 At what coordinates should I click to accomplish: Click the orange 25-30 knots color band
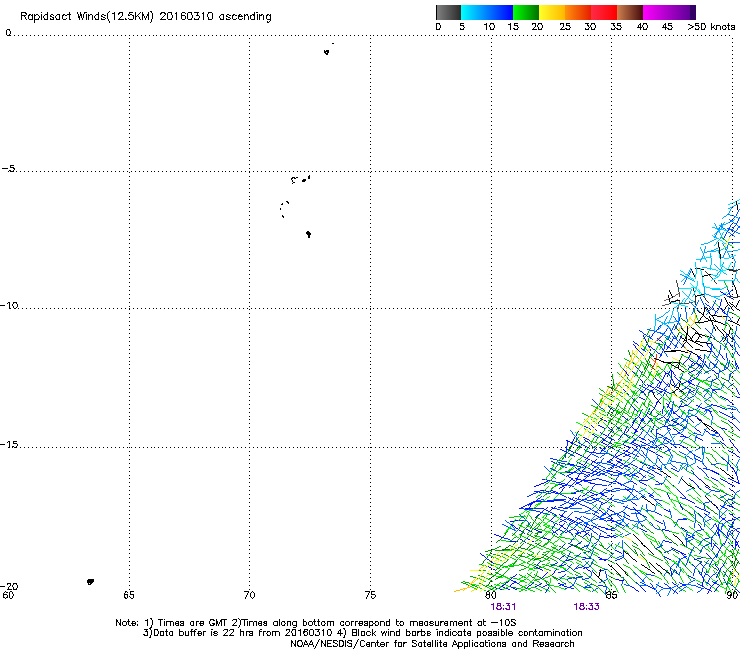pos(578,12)
